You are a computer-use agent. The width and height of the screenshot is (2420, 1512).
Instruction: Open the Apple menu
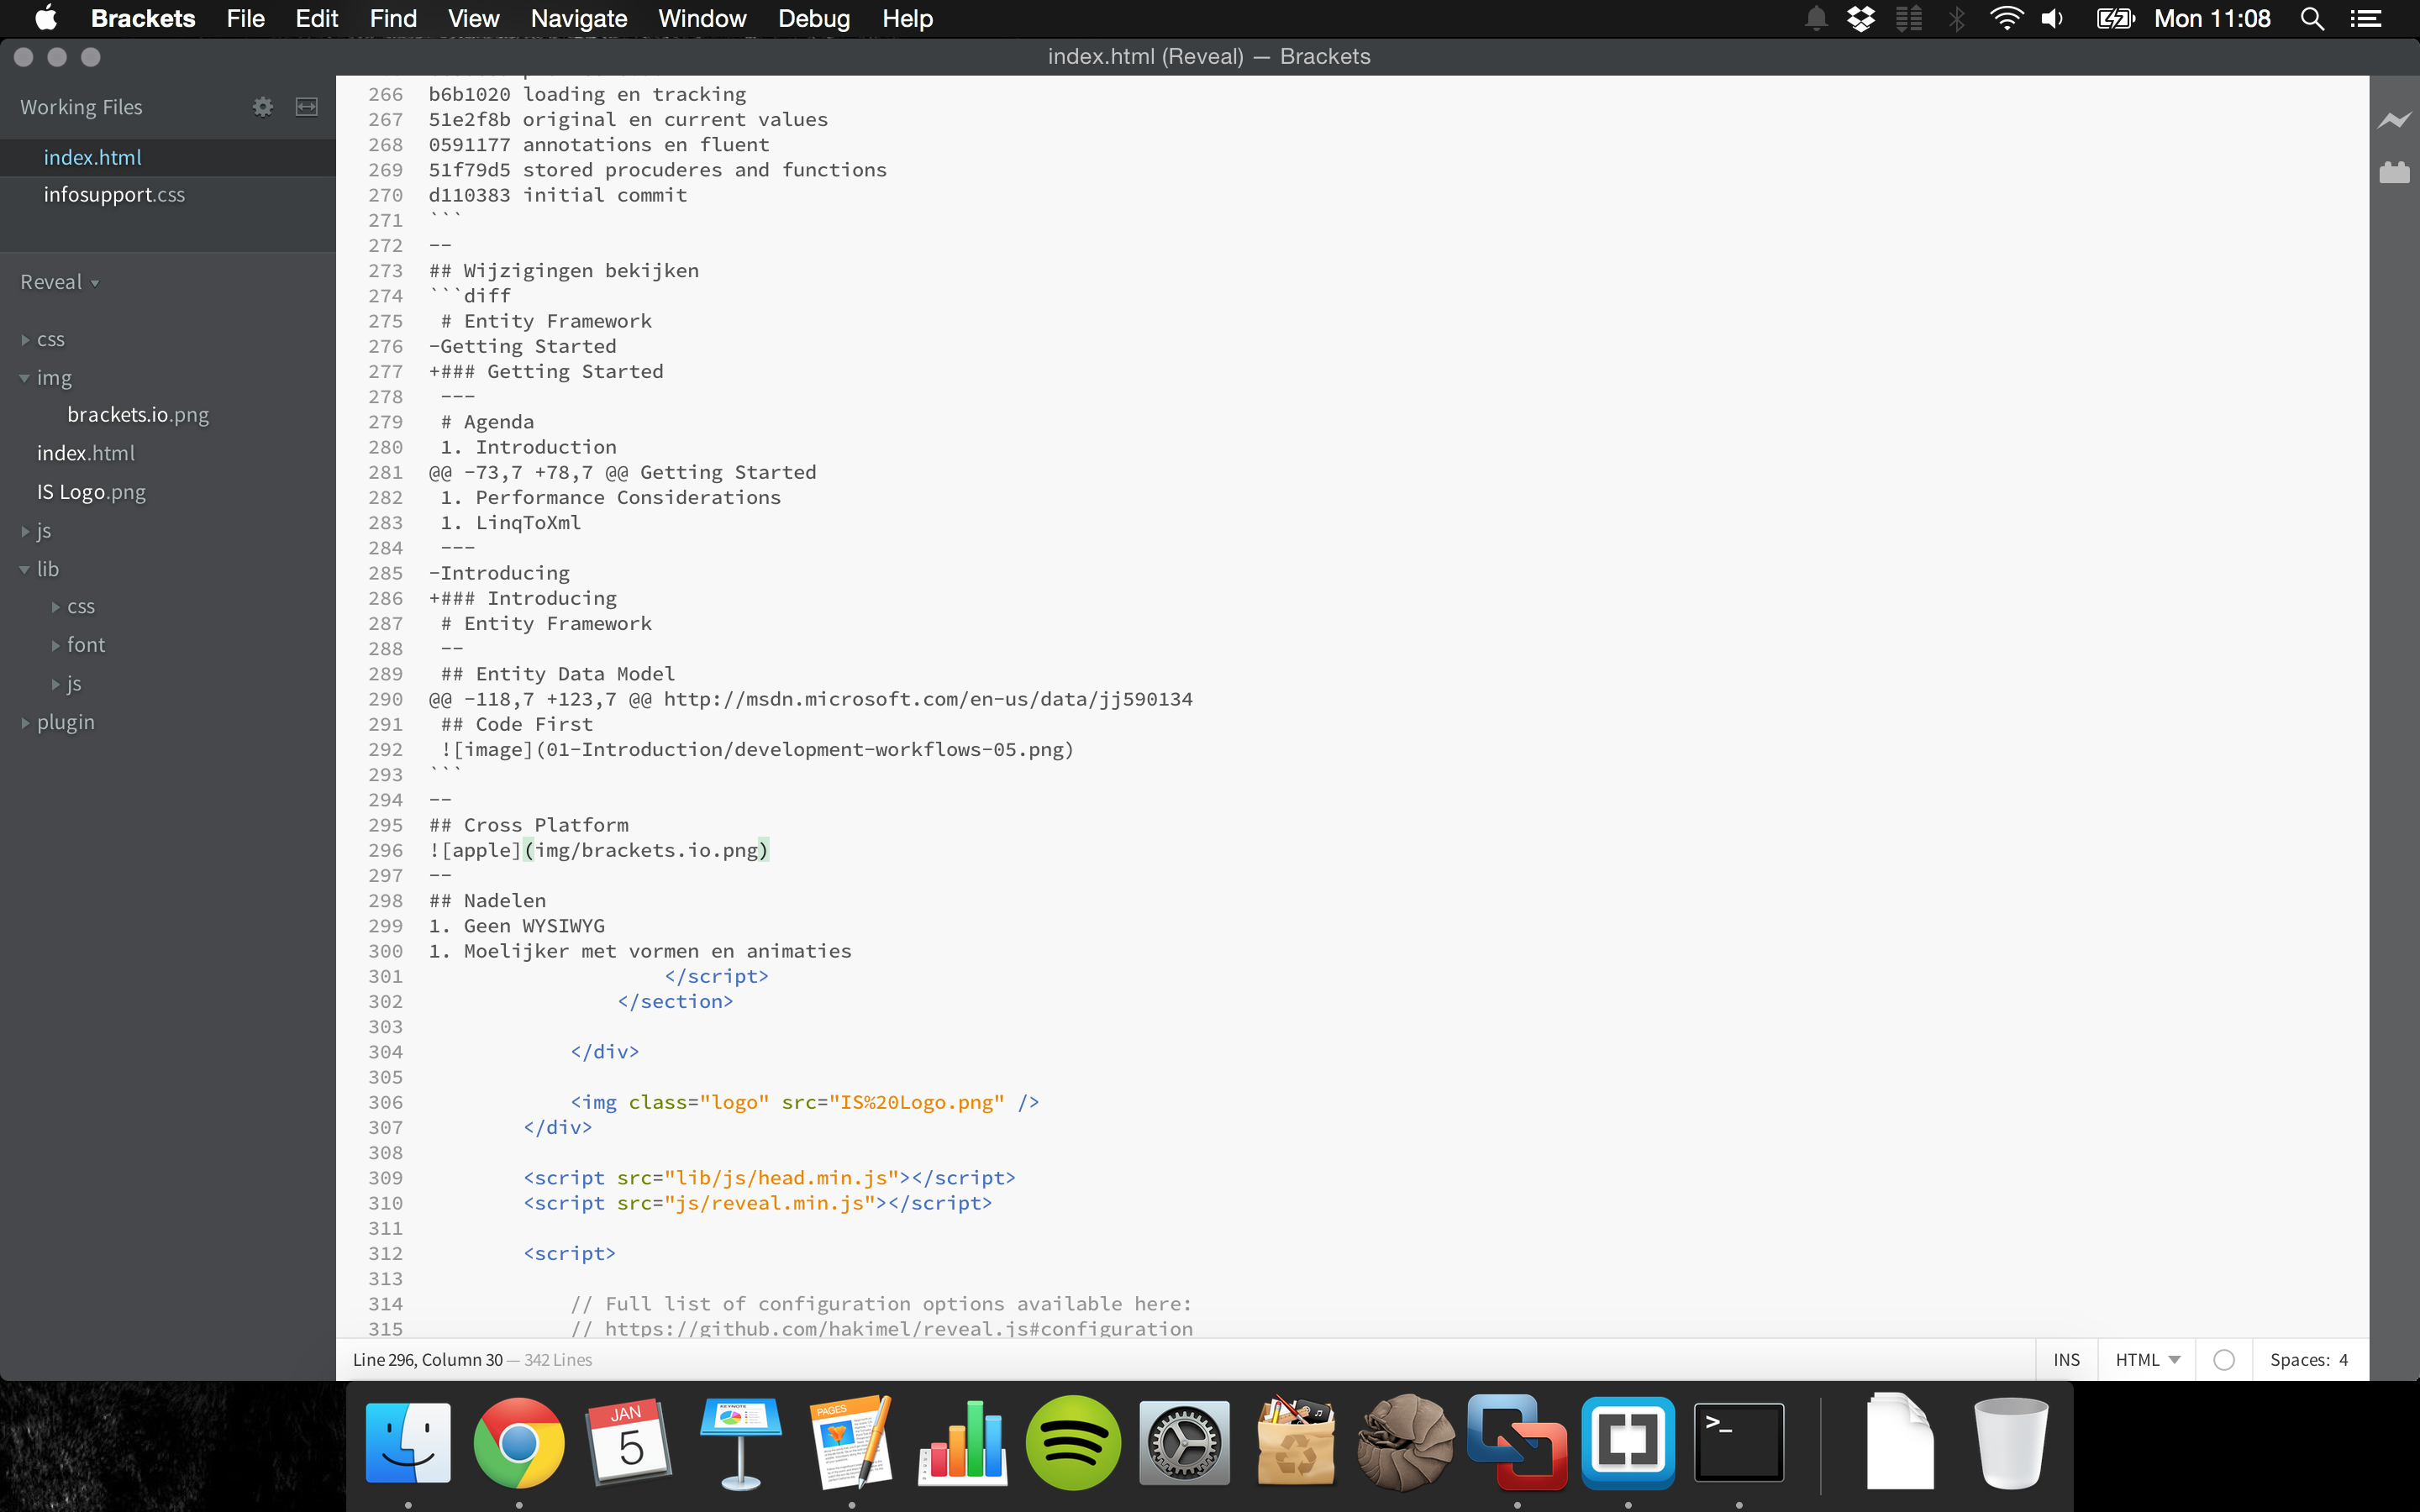click(46, 19)
